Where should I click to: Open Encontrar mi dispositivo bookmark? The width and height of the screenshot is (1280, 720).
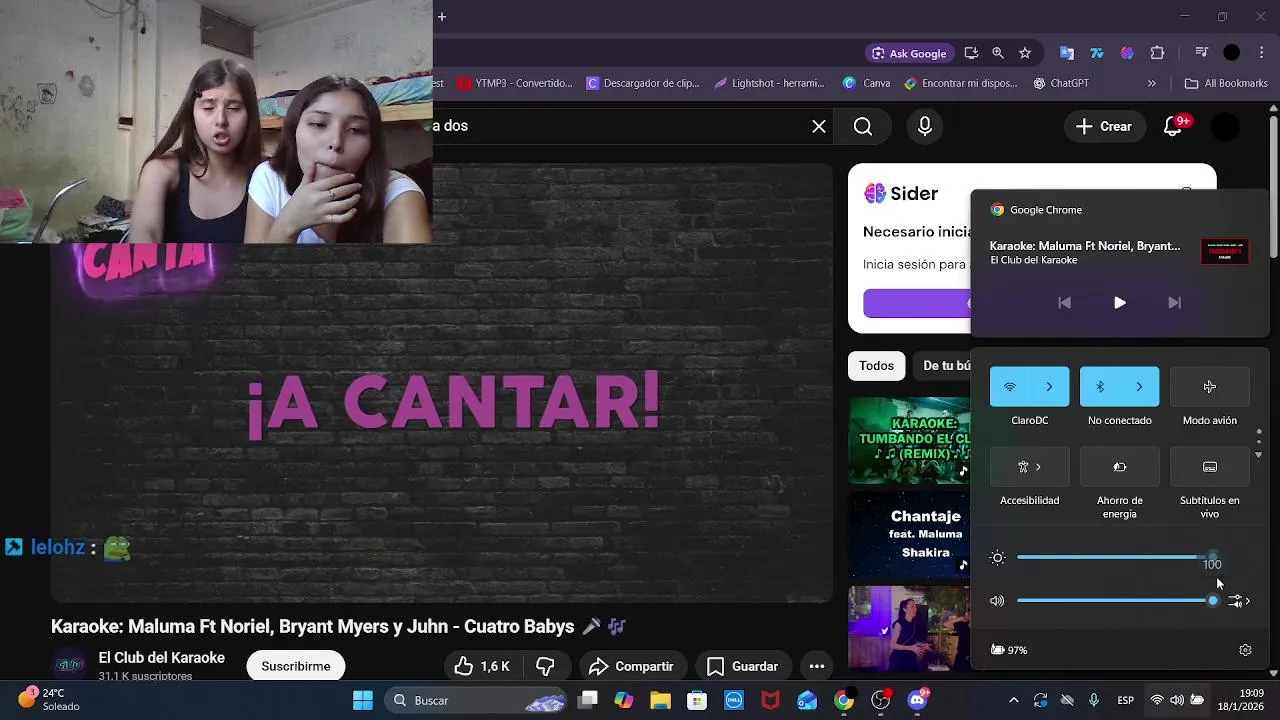tap(961, 83)
